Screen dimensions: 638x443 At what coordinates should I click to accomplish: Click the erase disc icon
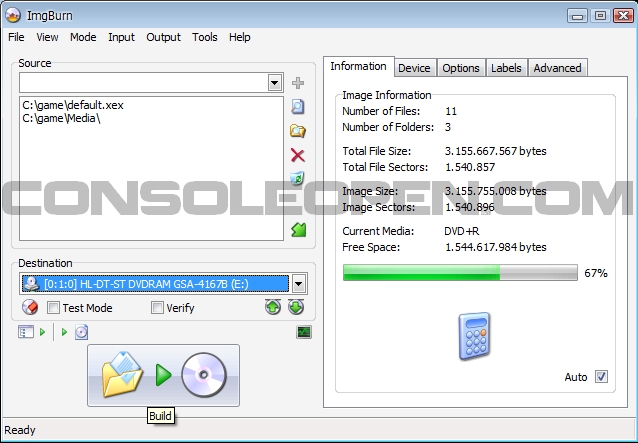[x=30, y=308]
